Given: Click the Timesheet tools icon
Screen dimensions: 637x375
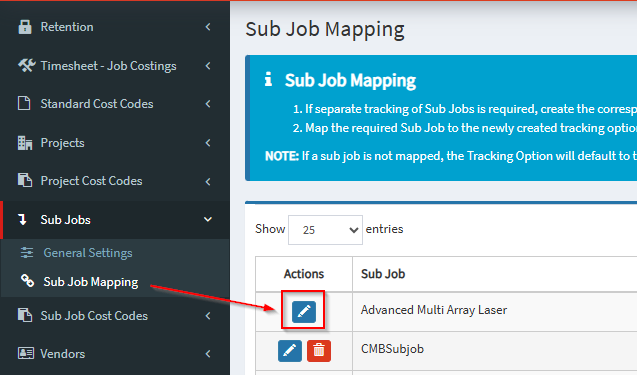Looking at the screenshot, I should tap(26, 65).
